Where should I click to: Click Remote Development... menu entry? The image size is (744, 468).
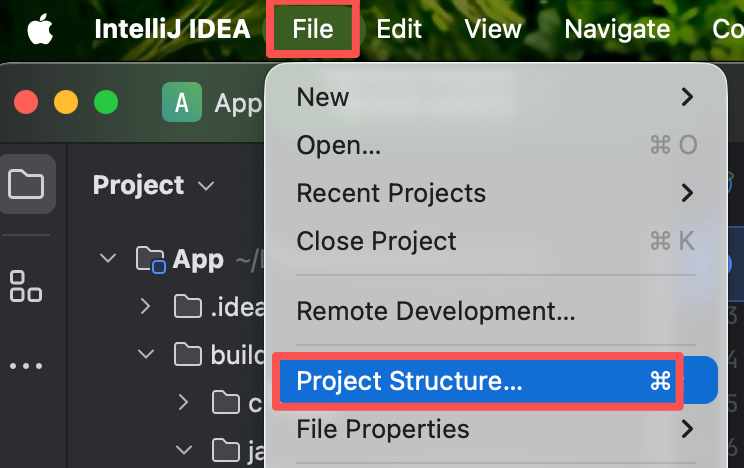(435, 310)
